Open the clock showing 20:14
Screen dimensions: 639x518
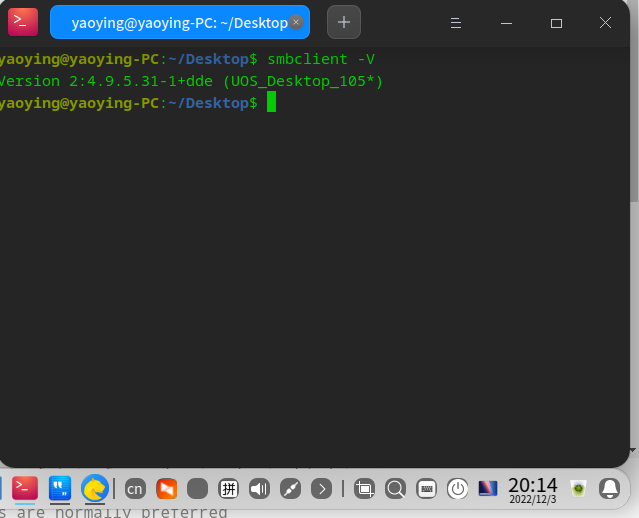click(532, 488)
